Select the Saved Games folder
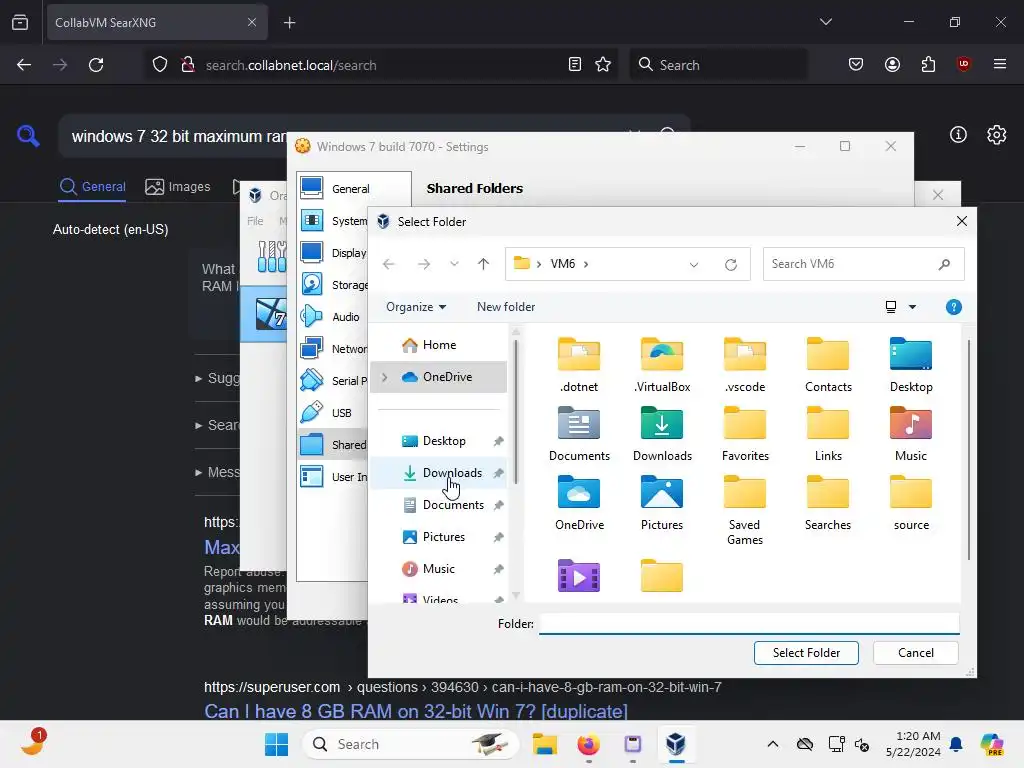This screenshot has width=1024, height=768. [744, 511]
